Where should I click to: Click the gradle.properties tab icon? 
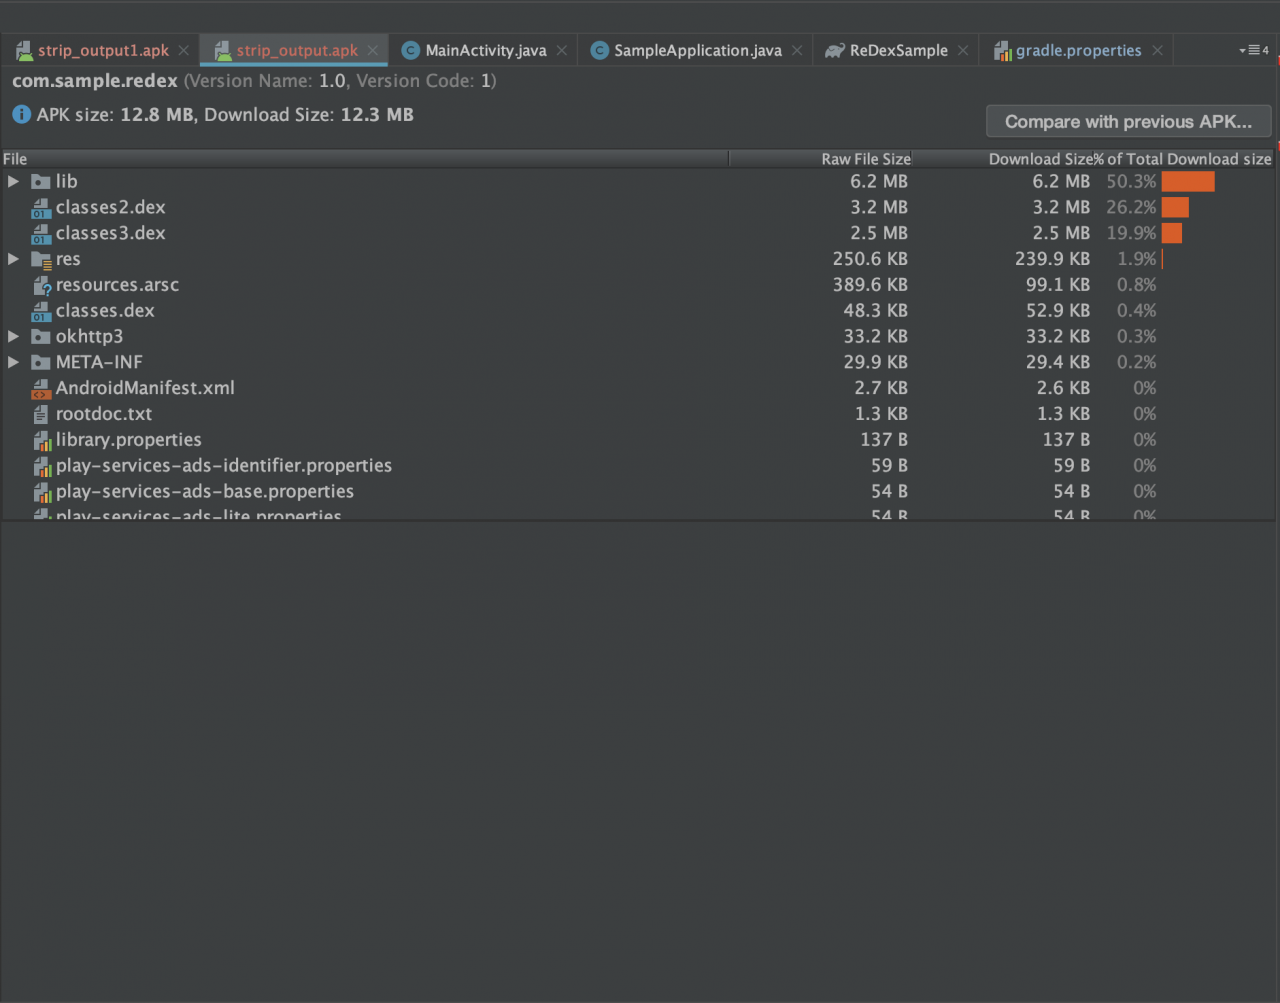click(1002, 50)
